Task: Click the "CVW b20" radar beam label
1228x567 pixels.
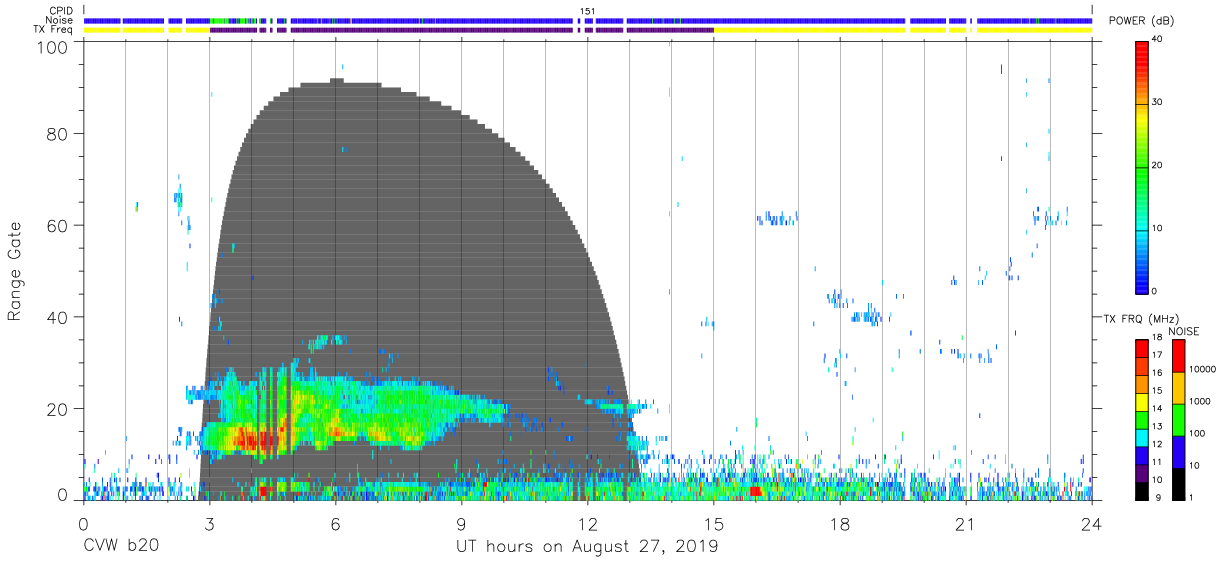Action: [x=121, y=547]
